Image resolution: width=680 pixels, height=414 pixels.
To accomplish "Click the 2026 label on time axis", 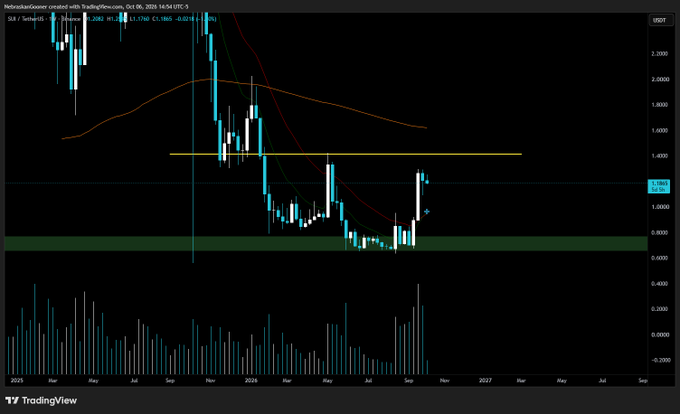I will (x=251, y=381).
